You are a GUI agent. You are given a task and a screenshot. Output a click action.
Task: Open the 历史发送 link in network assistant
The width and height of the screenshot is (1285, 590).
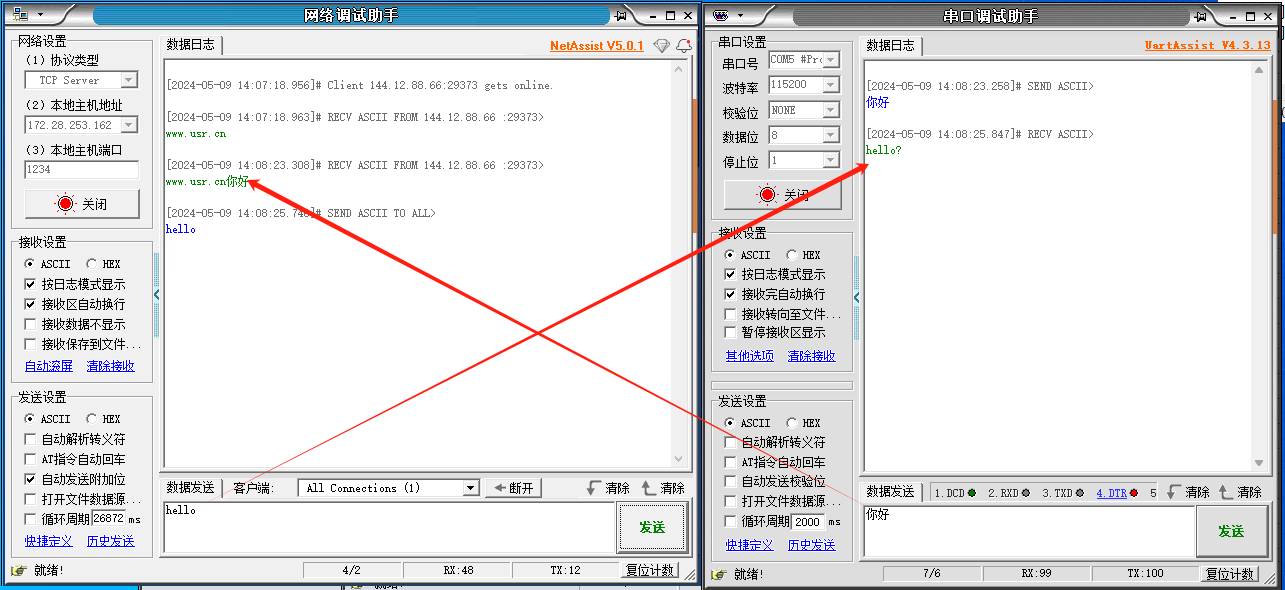[x=110, y=541]
